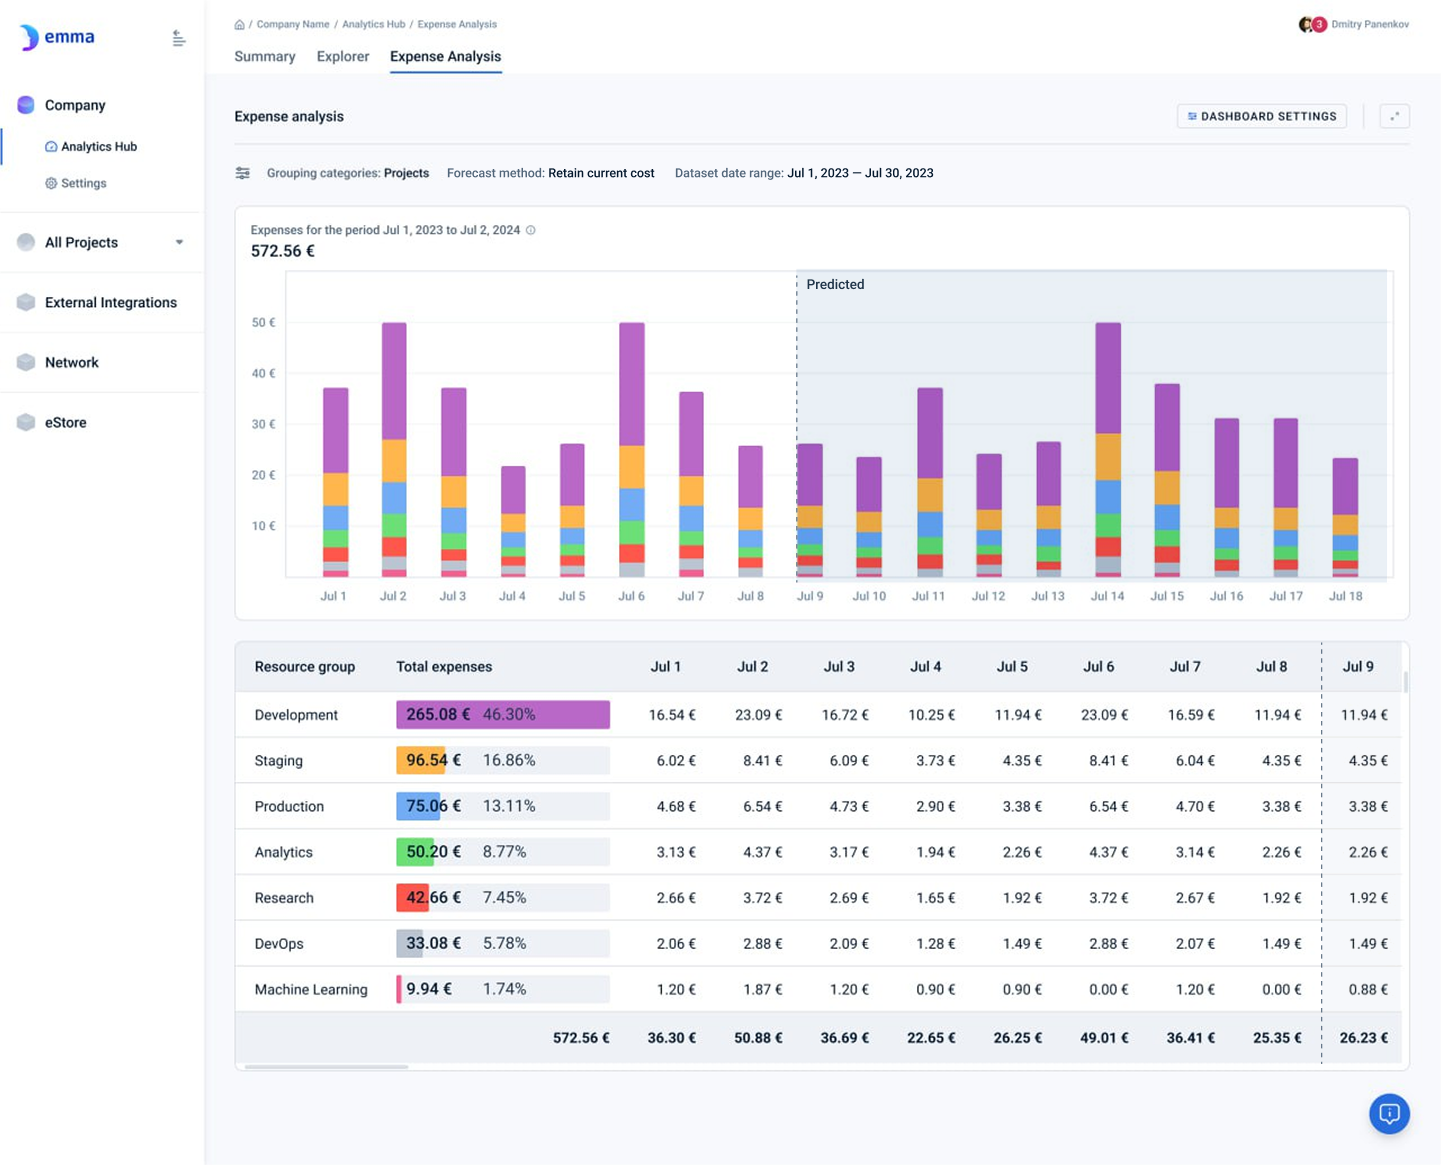The height and width of the screenshot is (1165, 1441).
Task: Click the horizontal table scrollbar
Action: [326, 1067]
